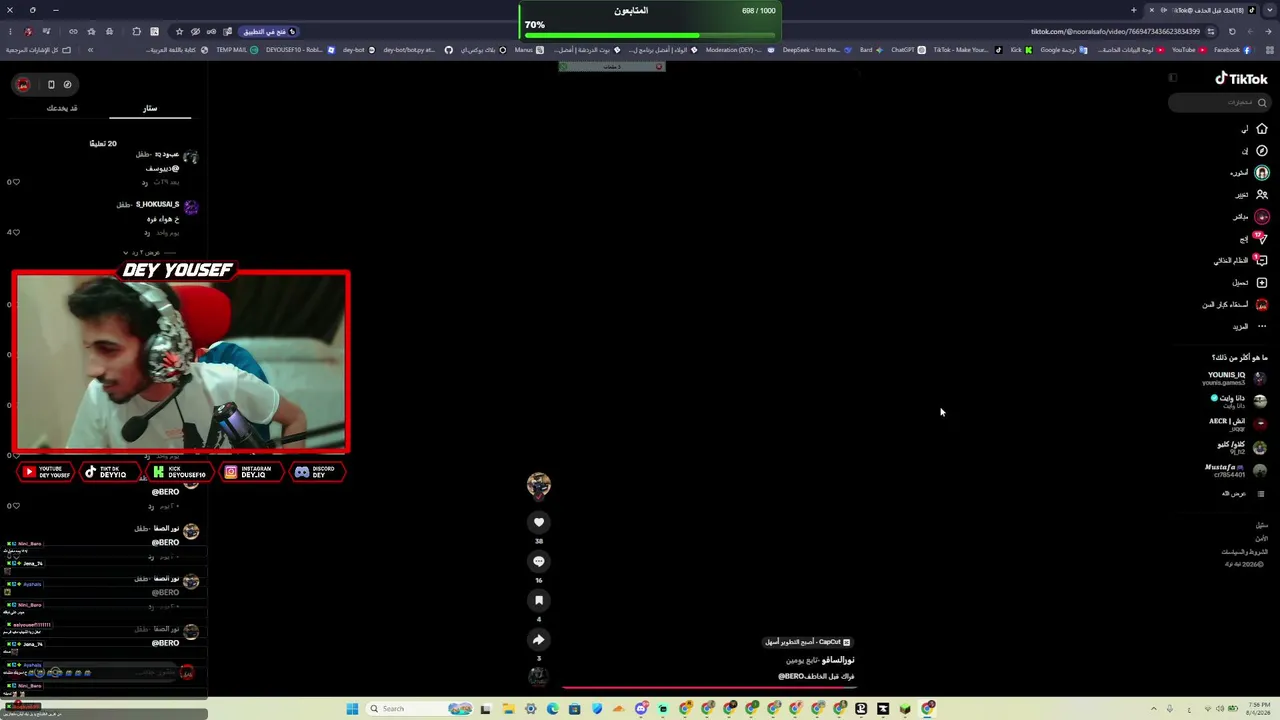Click the Windows Start button

[352, 709]
